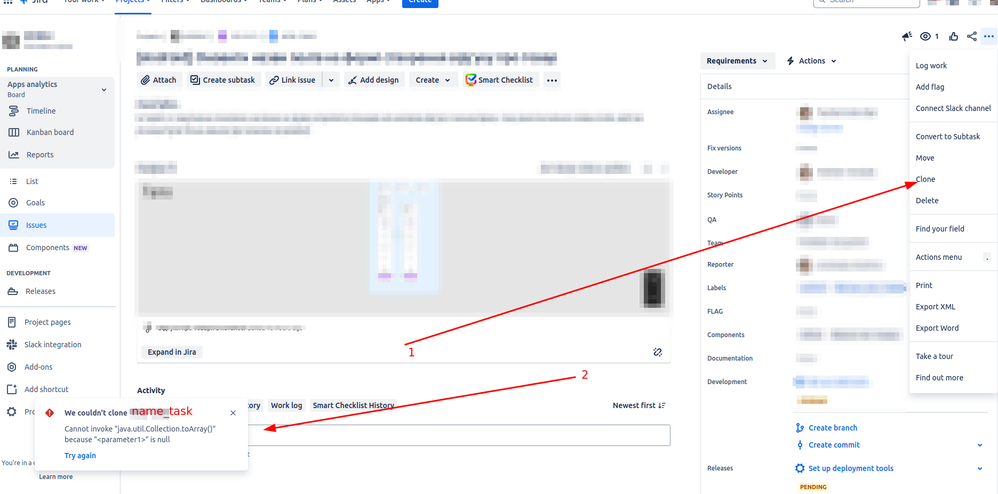Image resolution: width=998 pixels, height=494 pixels.
Task: Switch to Smart Checklist History tab
Action: point(353,406)
